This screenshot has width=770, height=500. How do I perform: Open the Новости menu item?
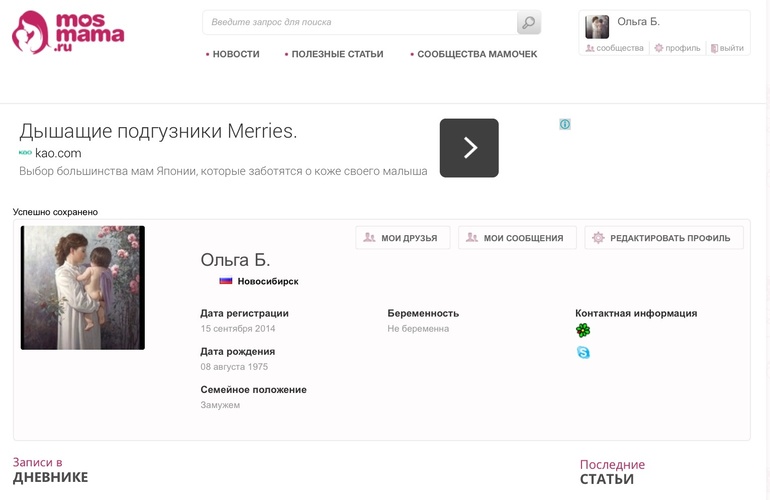click(235, 54)
